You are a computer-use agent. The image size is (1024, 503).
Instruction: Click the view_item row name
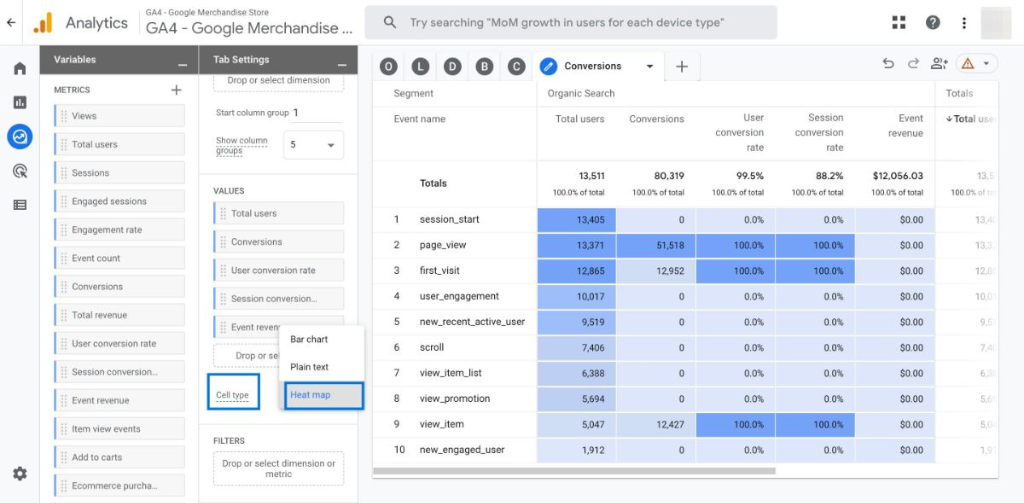pyautogui.click(x=441, y=424)
